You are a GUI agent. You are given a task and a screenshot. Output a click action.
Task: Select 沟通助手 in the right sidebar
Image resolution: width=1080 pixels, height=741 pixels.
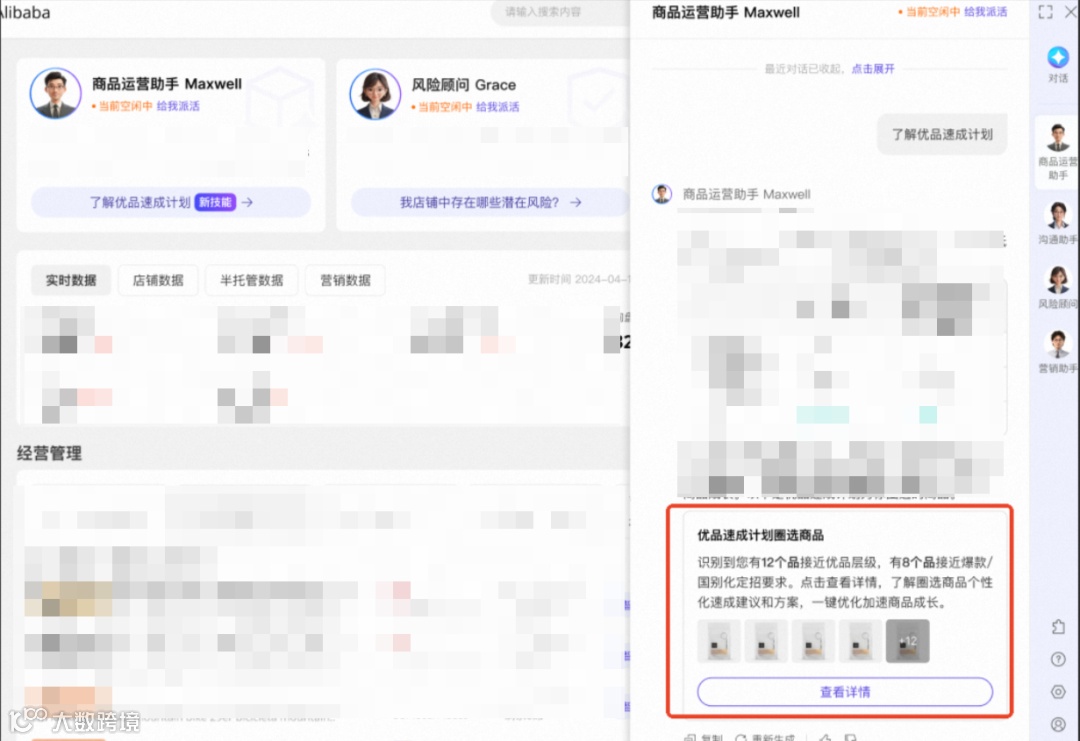[x=1058, y=223]
